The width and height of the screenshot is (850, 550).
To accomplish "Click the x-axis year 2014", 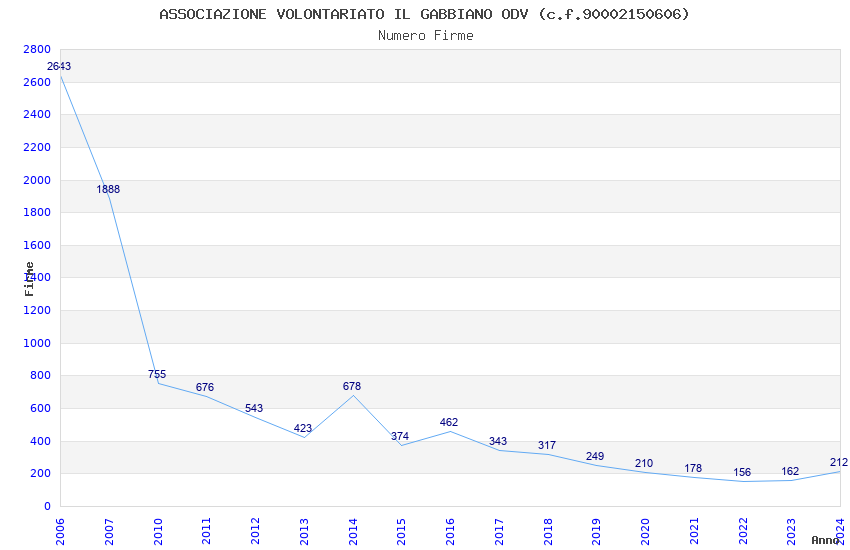I will 353,531.
